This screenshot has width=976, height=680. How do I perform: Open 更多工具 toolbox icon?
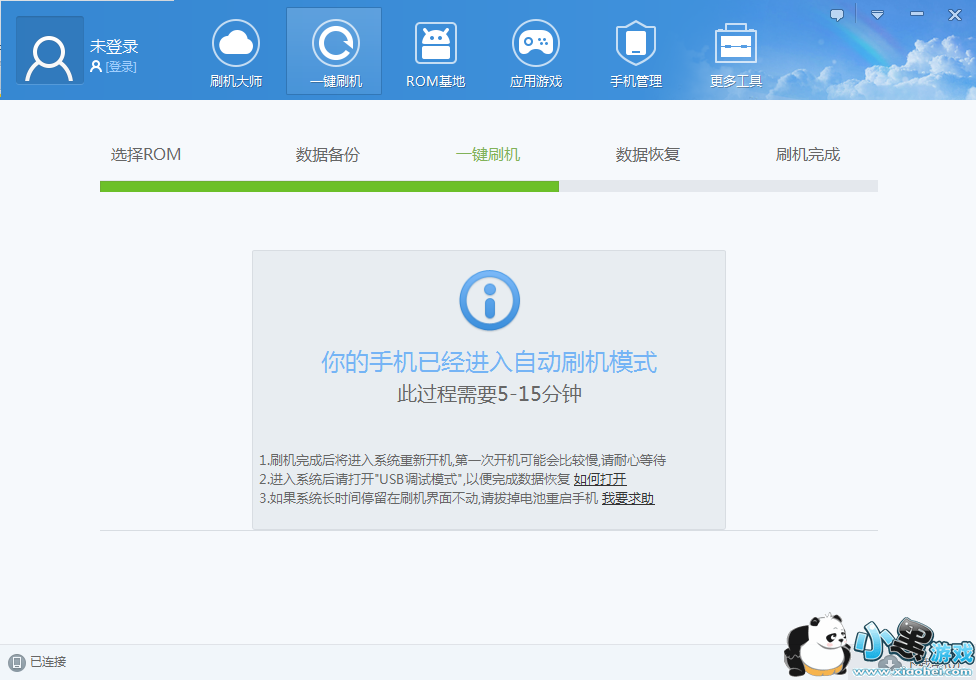click(x=736, y=44)
